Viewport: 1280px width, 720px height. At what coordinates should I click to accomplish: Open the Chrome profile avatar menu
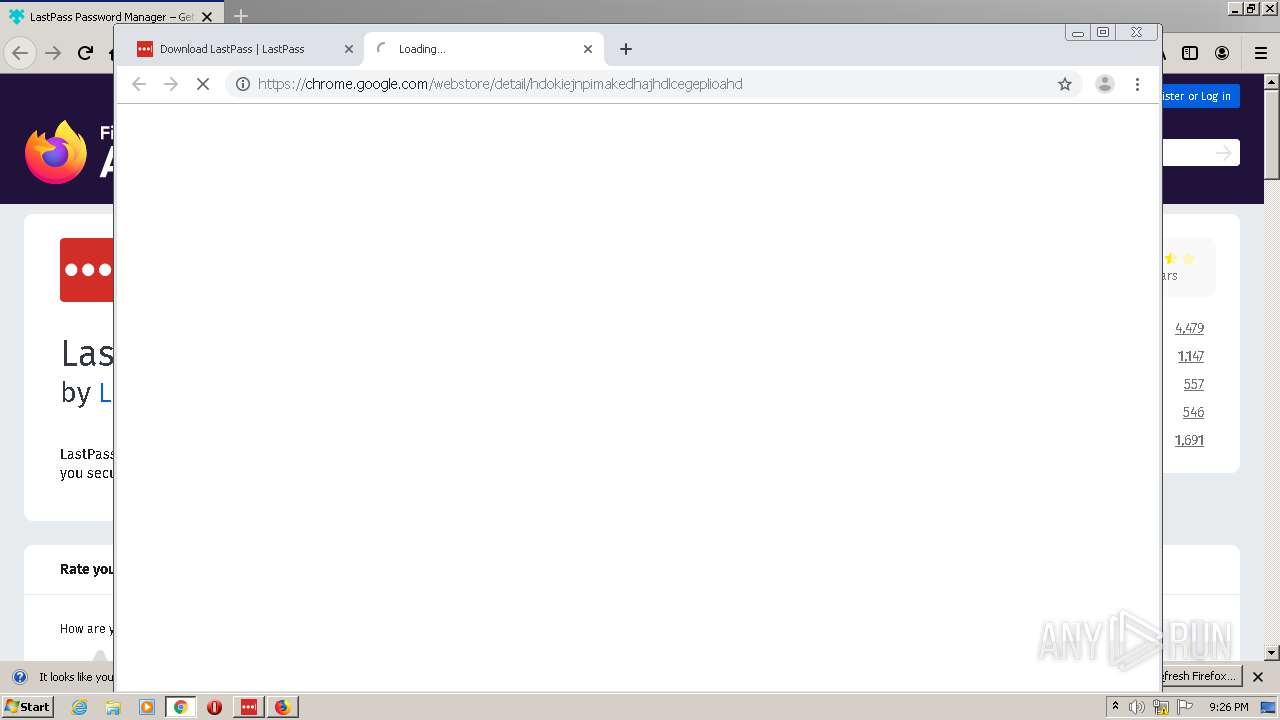1104,84
